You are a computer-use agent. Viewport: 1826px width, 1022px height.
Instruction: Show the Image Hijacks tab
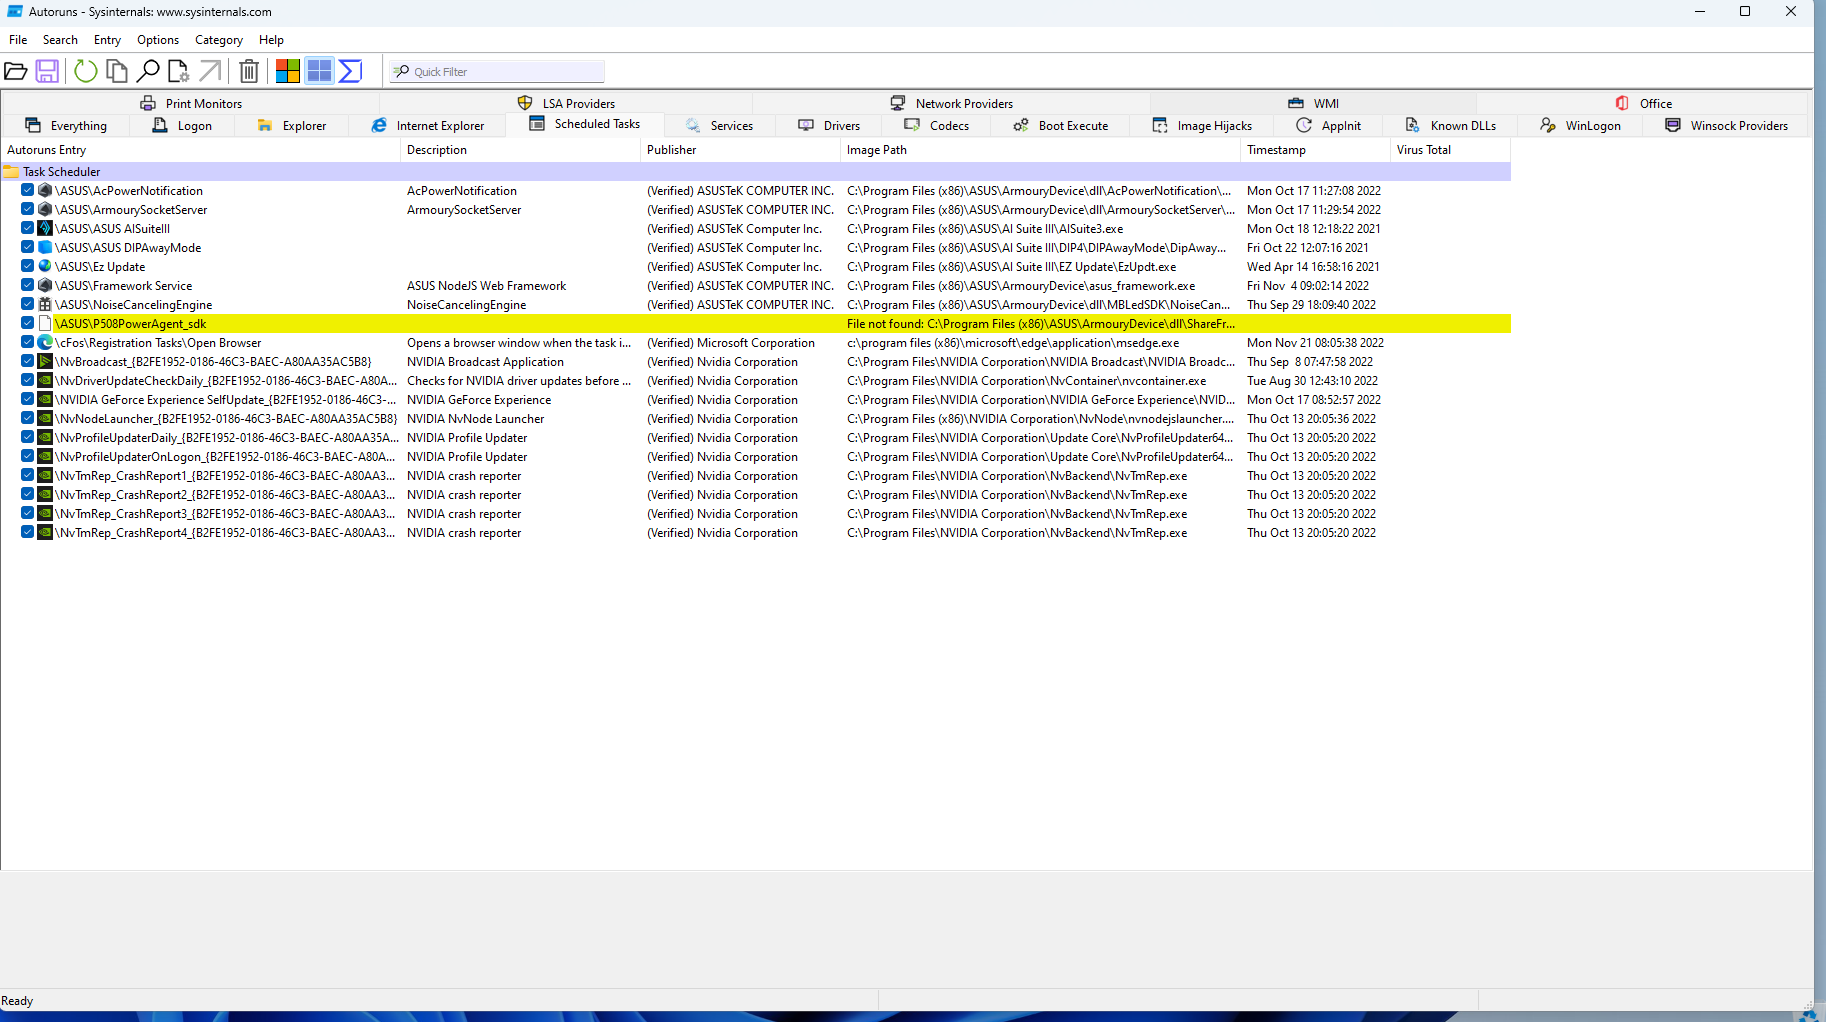pos(1202,126)
